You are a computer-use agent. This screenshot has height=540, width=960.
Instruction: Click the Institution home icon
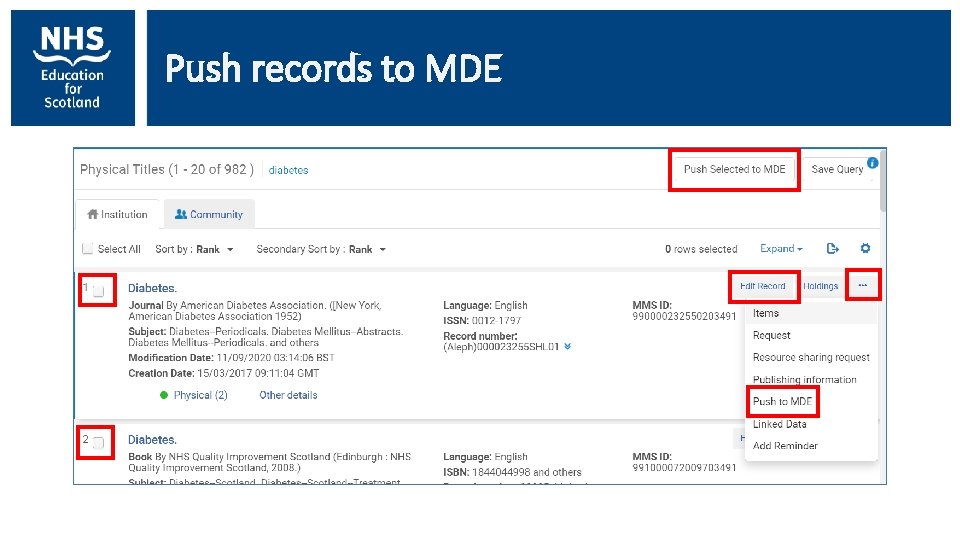(92, 214)
